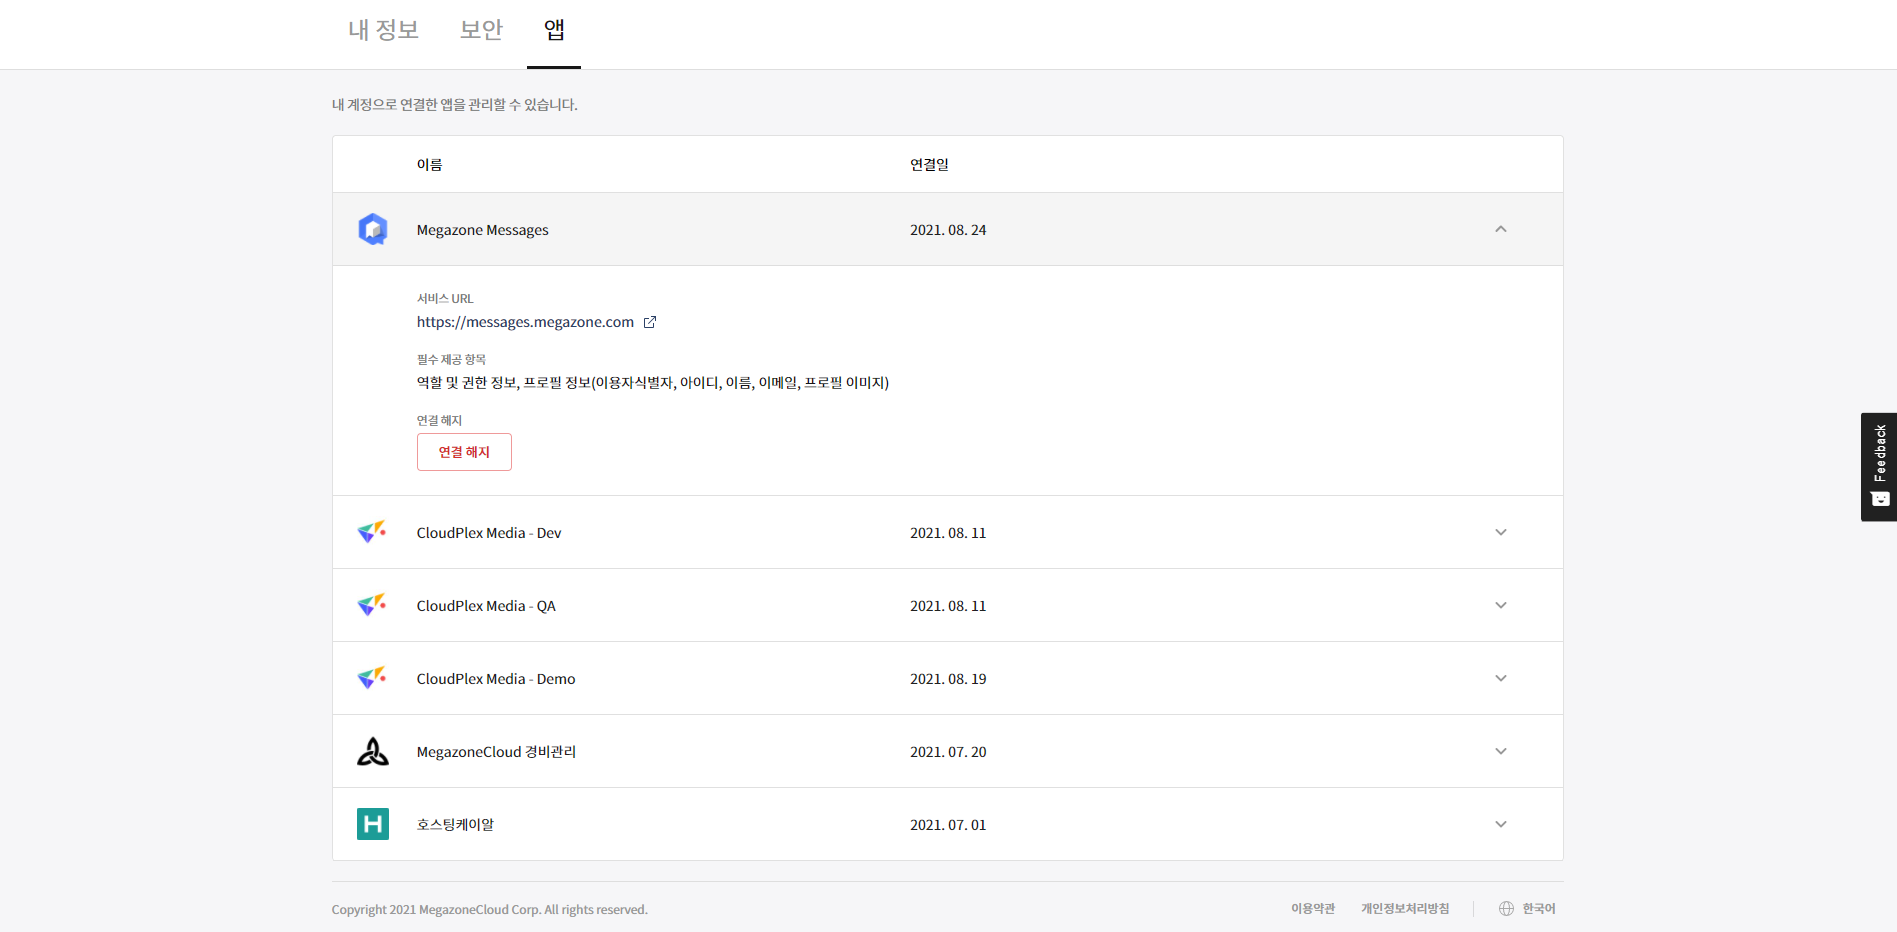Click the CloudPlex Media - Demo icon
Viewport: 1897px width, 932px height.
coord(372,678)
